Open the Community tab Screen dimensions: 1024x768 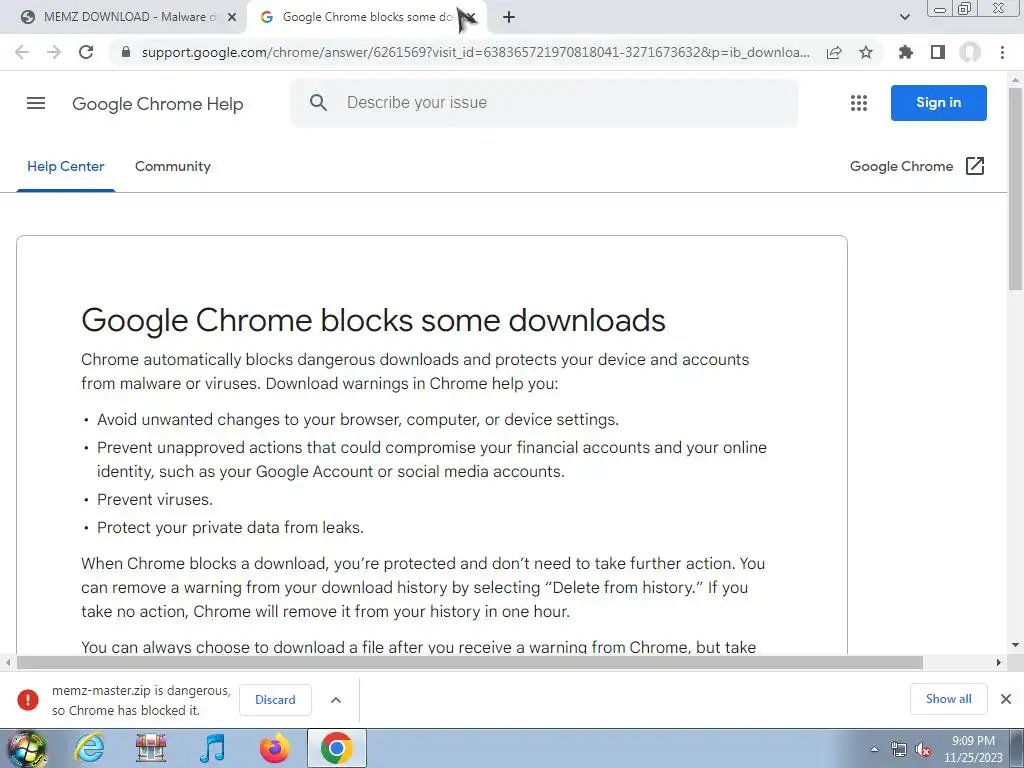click(x=173, y=166)
